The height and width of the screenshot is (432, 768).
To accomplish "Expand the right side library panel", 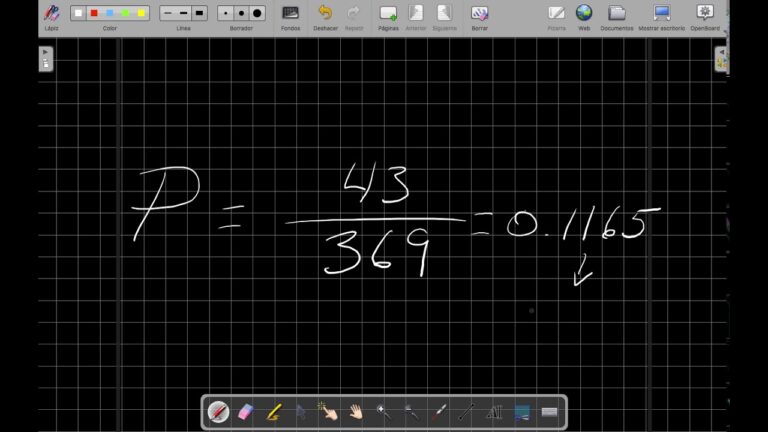I will [721, 59].
